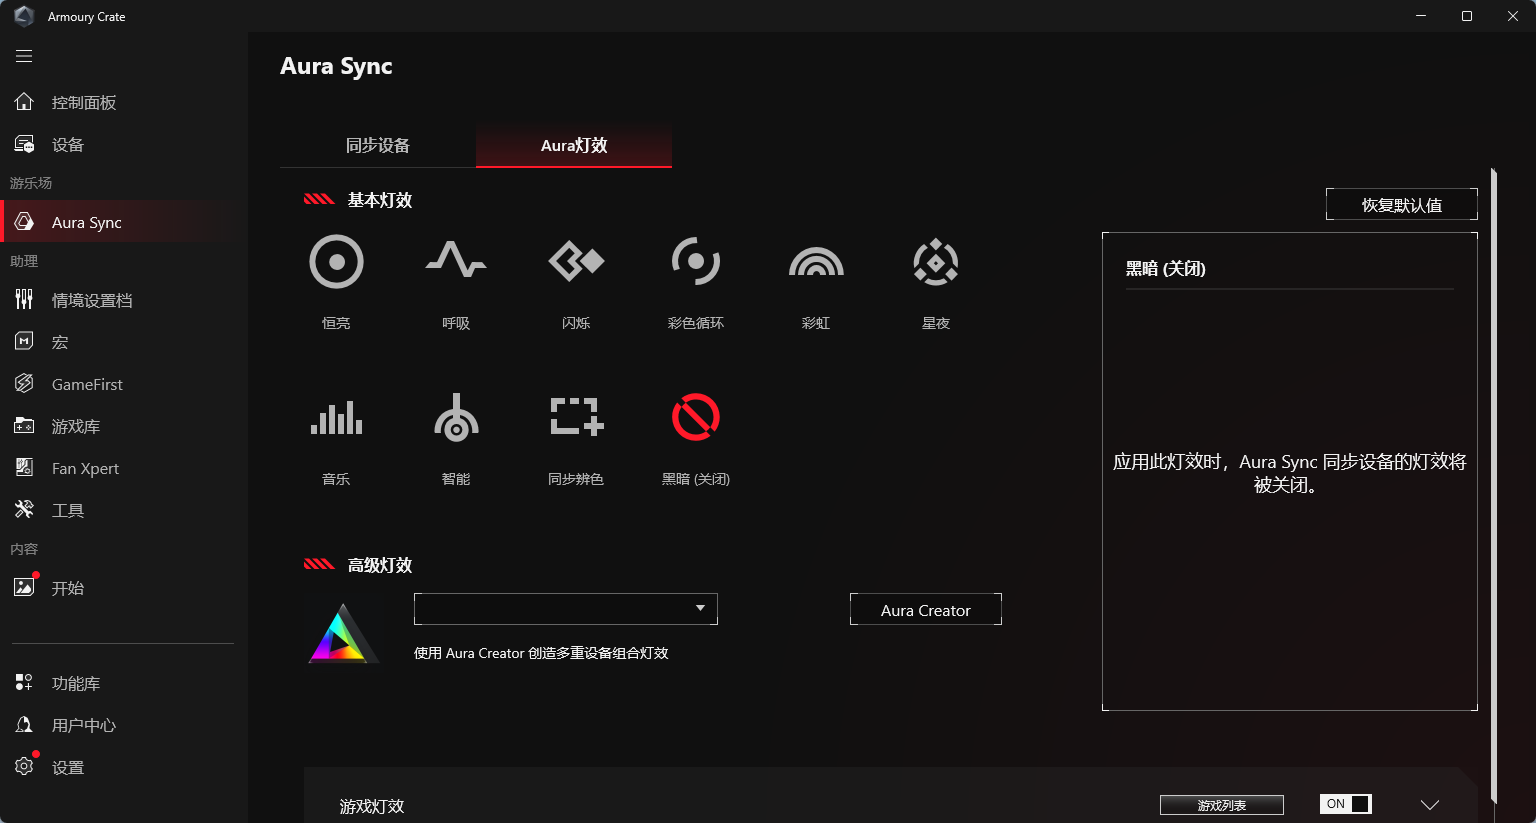Open the hamburger menu in sidebar
This screenshot has height=823, width=1536.
point(24,56)
